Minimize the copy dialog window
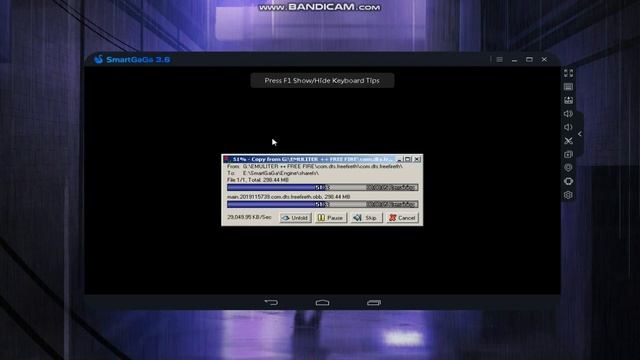 [400, 159]
